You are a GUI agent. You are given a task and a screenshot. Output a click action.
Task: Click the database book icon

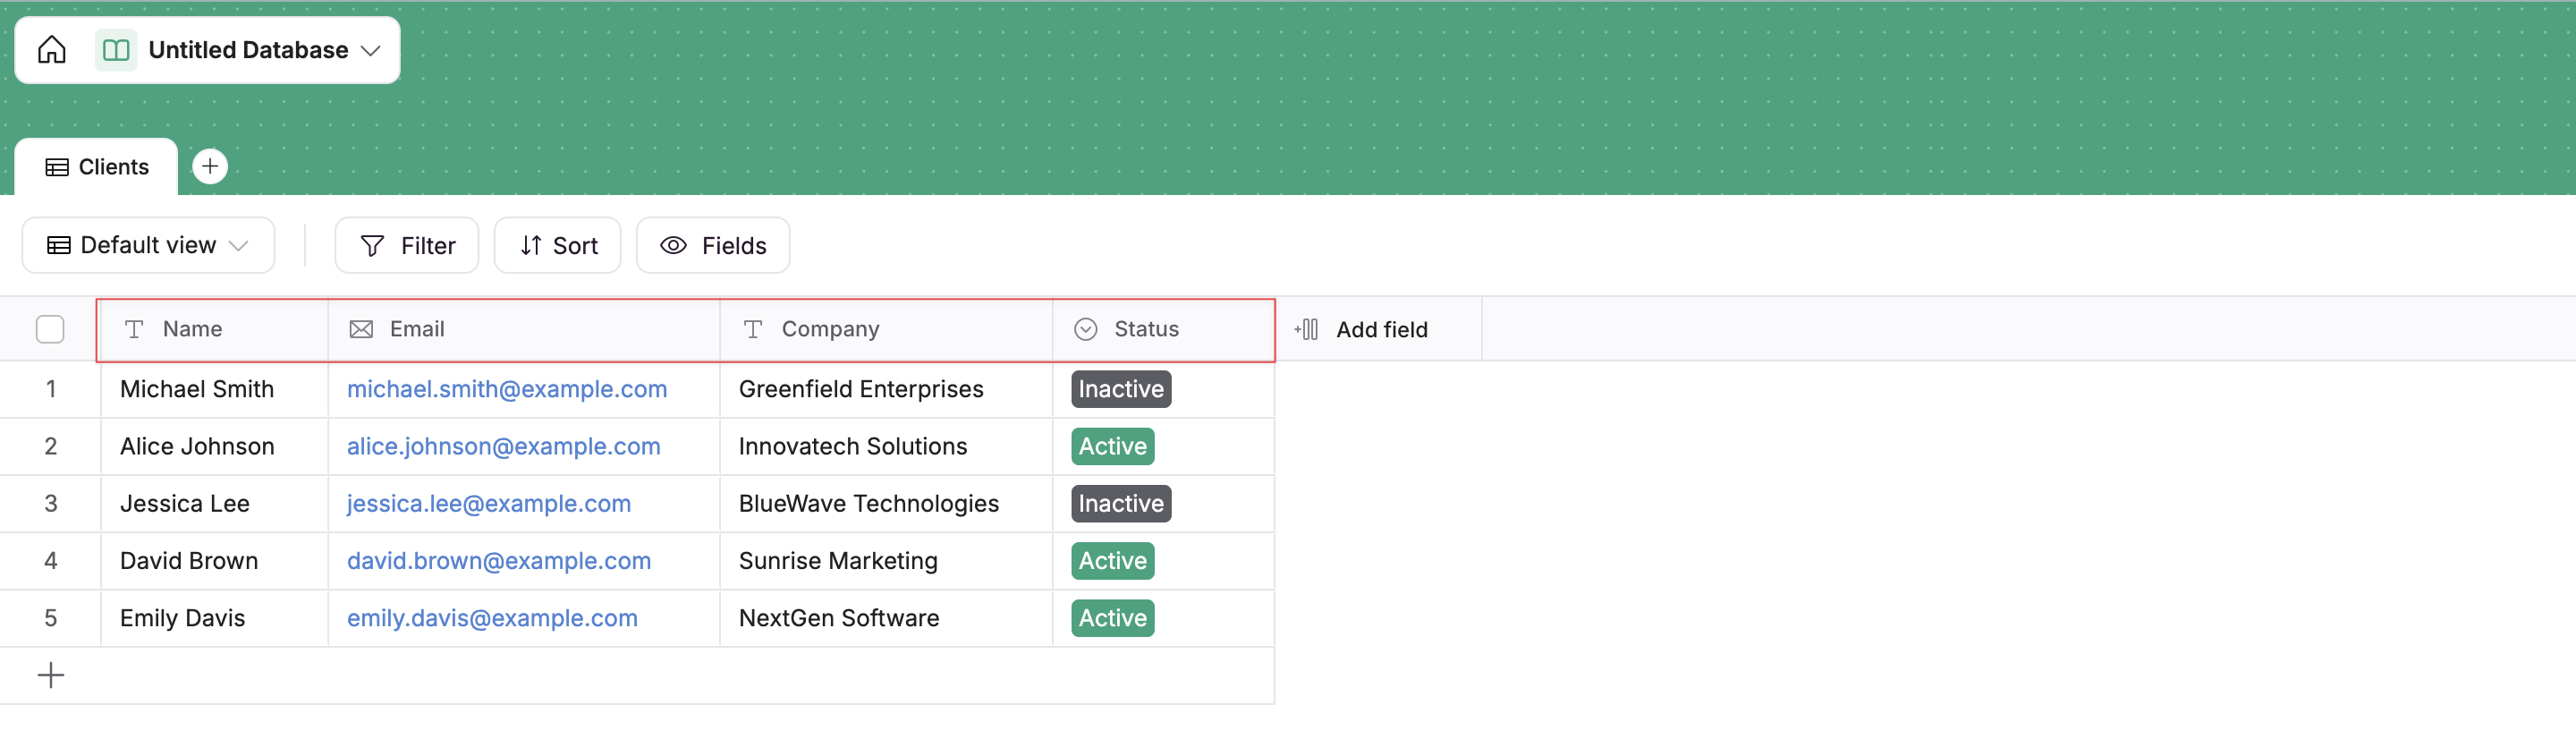click(x=116, y=50)
